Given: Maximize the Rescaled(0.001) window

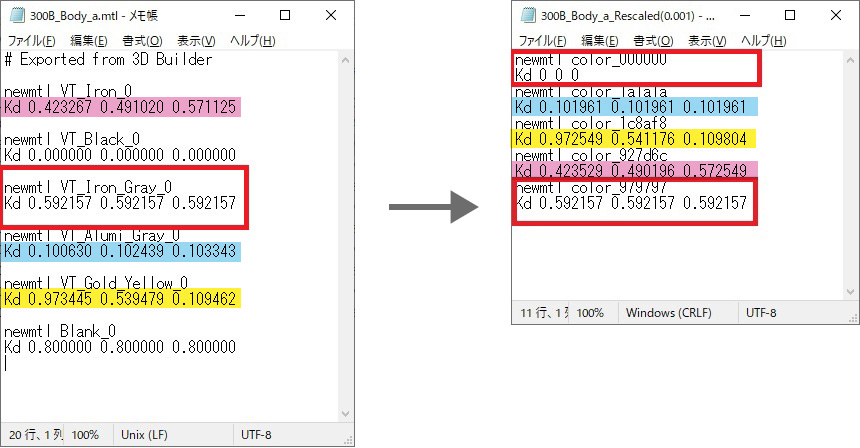Looking at the screenshot, I should 790,15.
